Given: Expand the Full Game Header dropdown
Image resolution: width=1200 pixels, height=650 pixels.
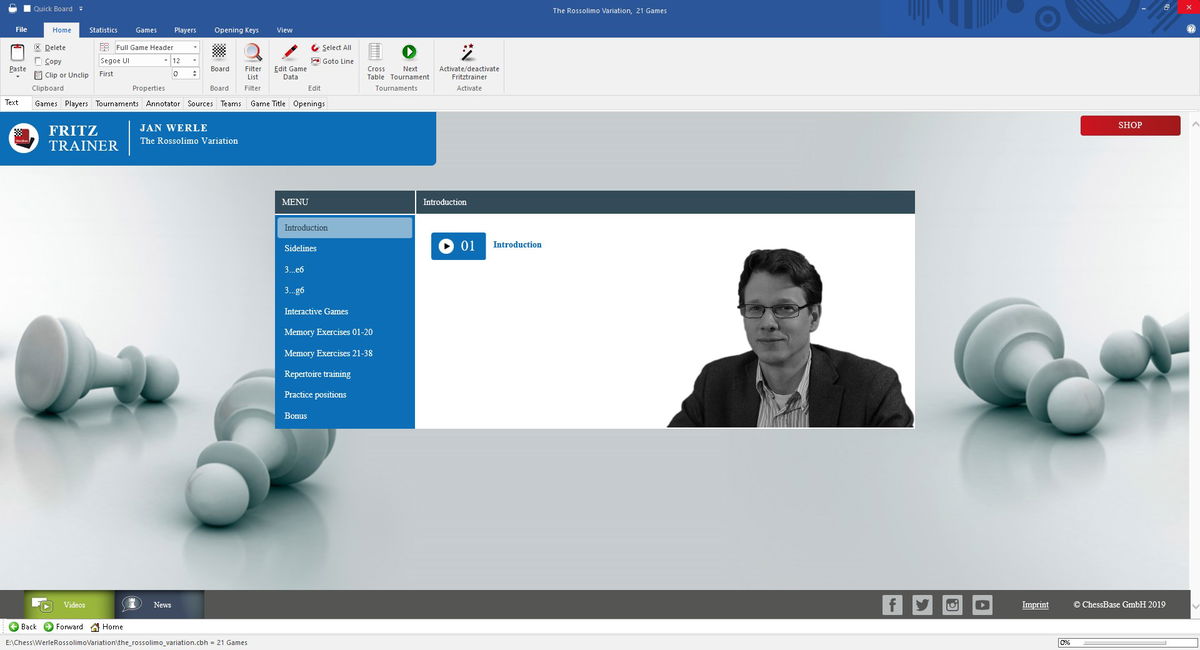Looking at the screenshot, I should click(x=195, y=48).
